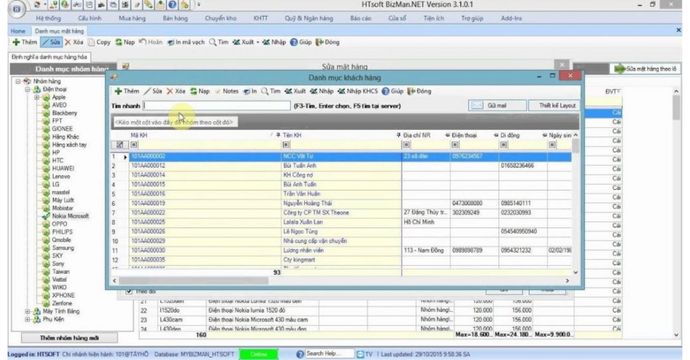This screenshot has height=360, width=690.
Task: Select Nokia Microsoft in the group tree
Action: coord(70,216)
